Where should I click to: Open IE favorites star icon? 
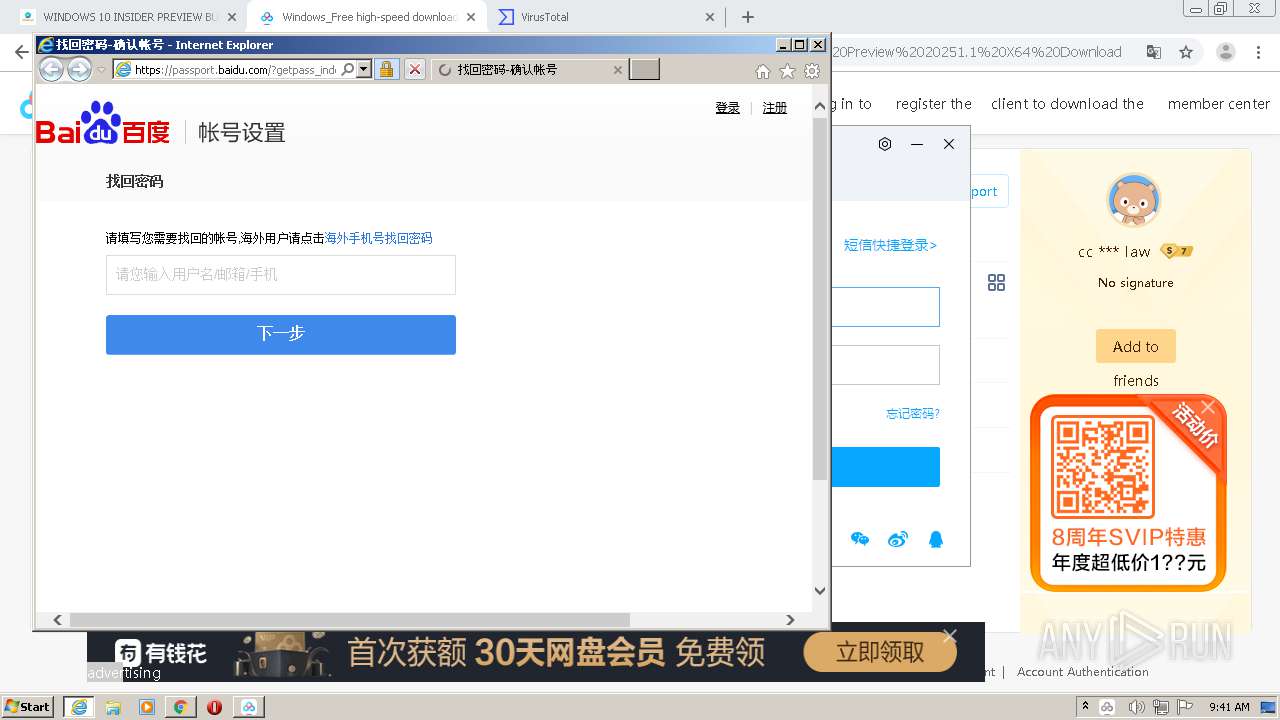[787, 71]
